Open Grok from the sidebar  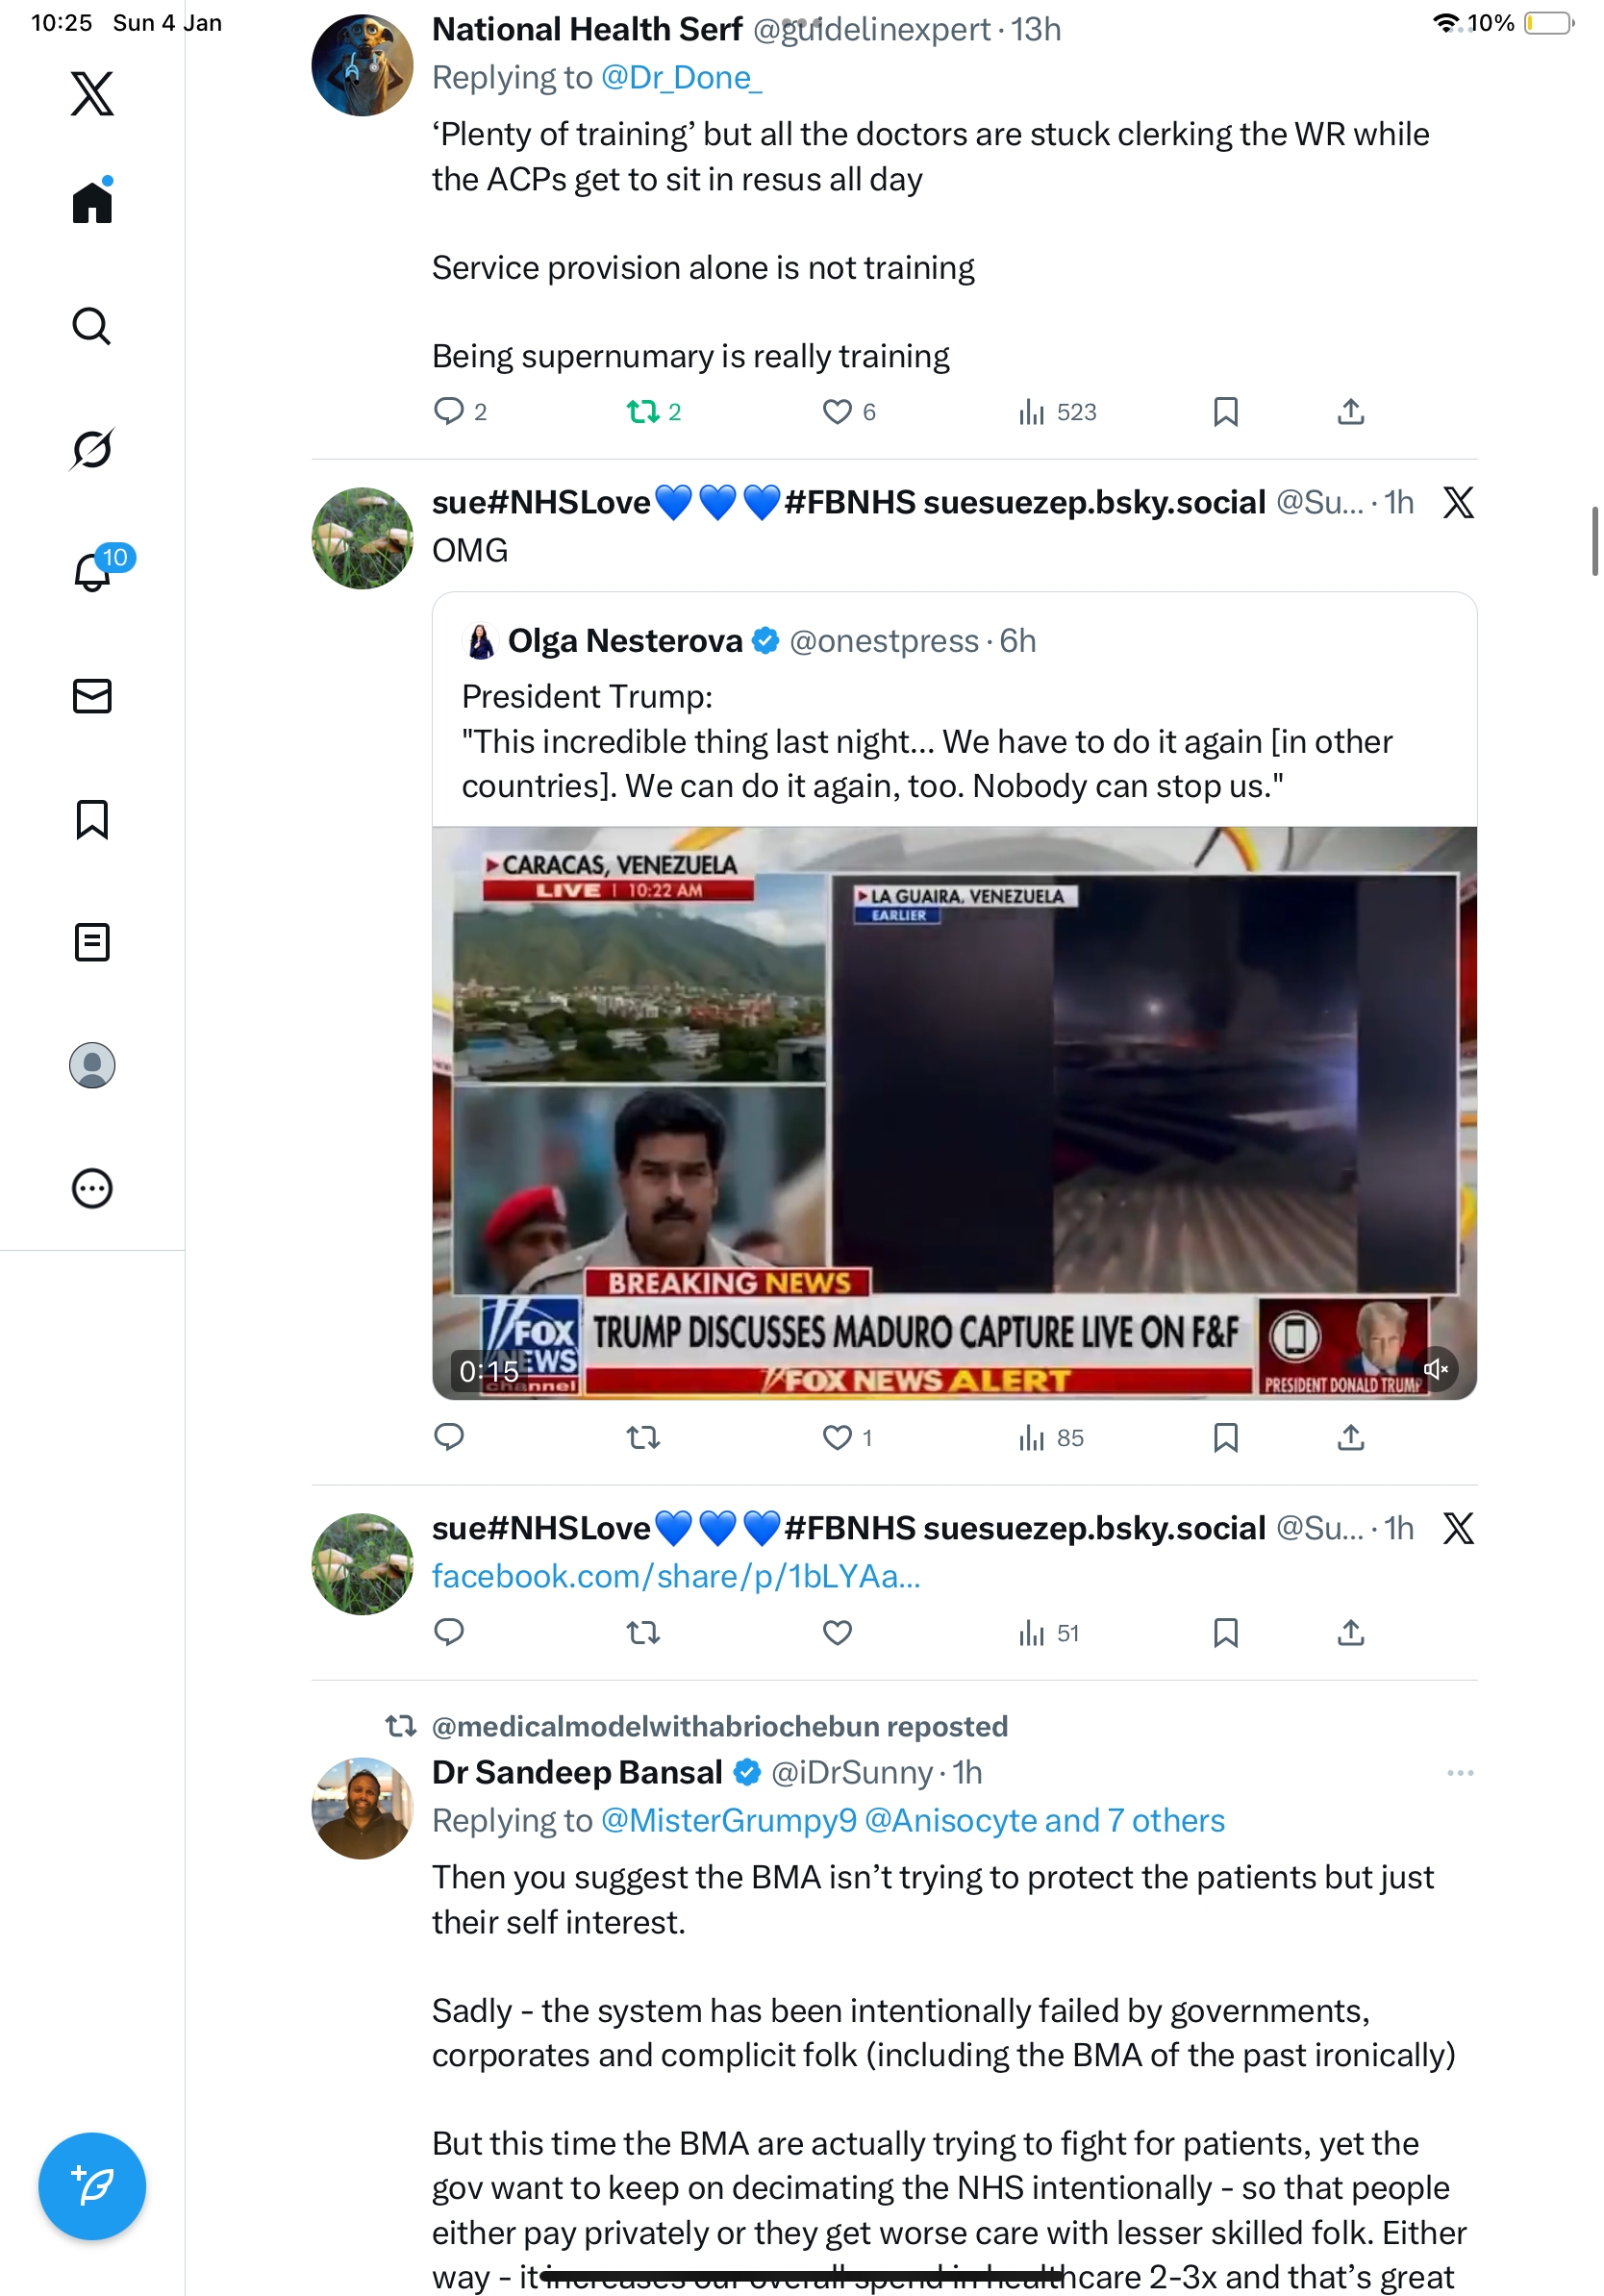(92, 449)
